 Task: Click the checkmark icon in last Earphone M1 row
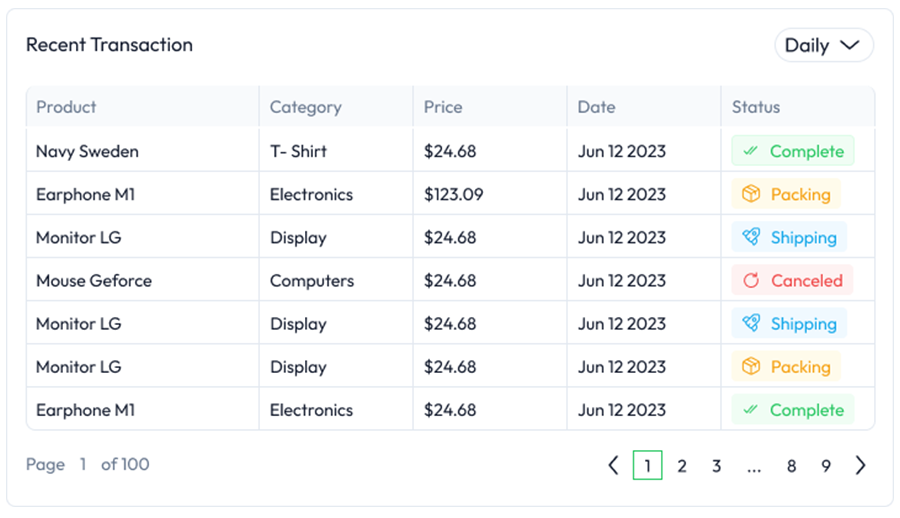tap(750, 410)
